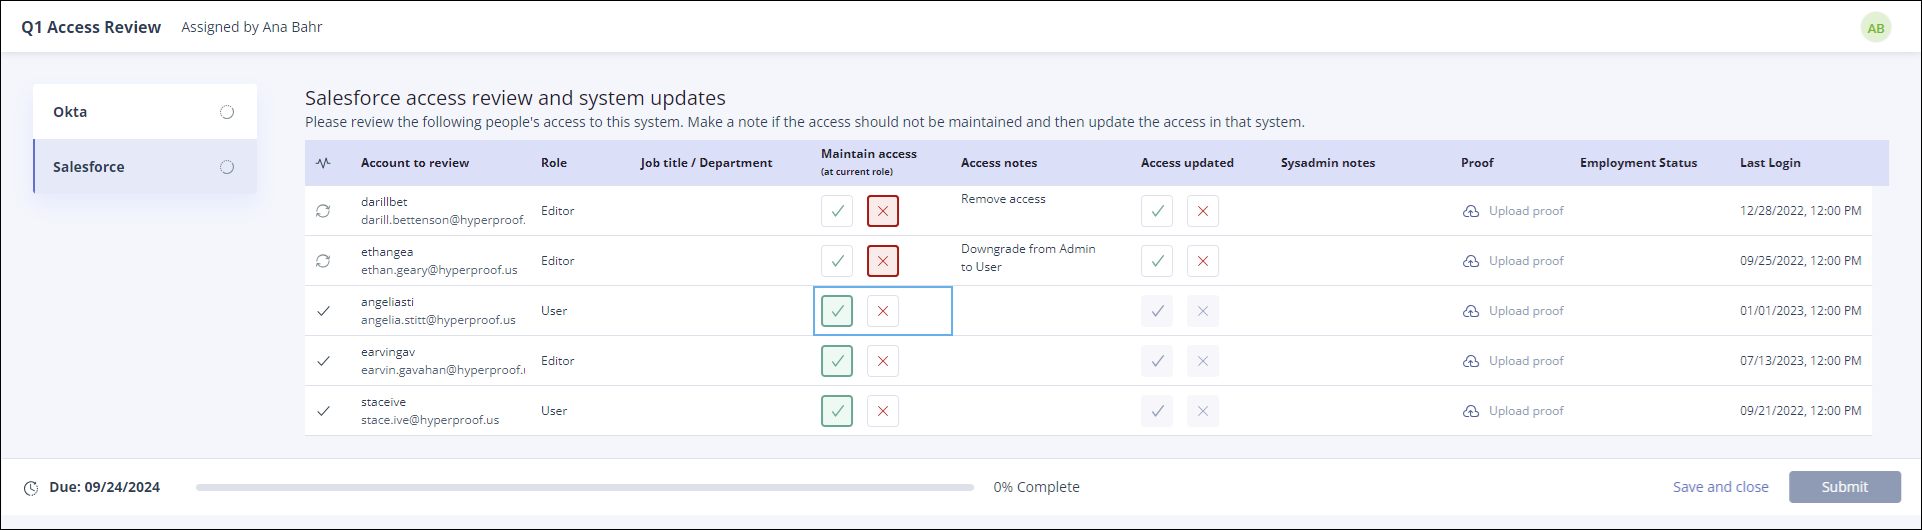The height and width of the screenshot is (530, 1922).
Task: Click the upload cloud icon in ethangea row
Action: pos(1471,261)
